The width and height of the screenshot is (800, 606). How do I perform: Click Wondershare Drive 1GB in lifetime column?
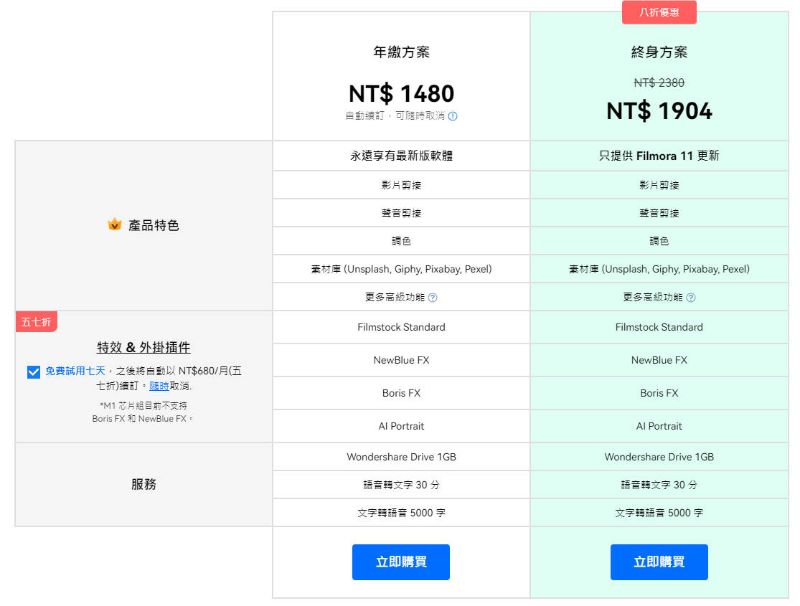659,457
